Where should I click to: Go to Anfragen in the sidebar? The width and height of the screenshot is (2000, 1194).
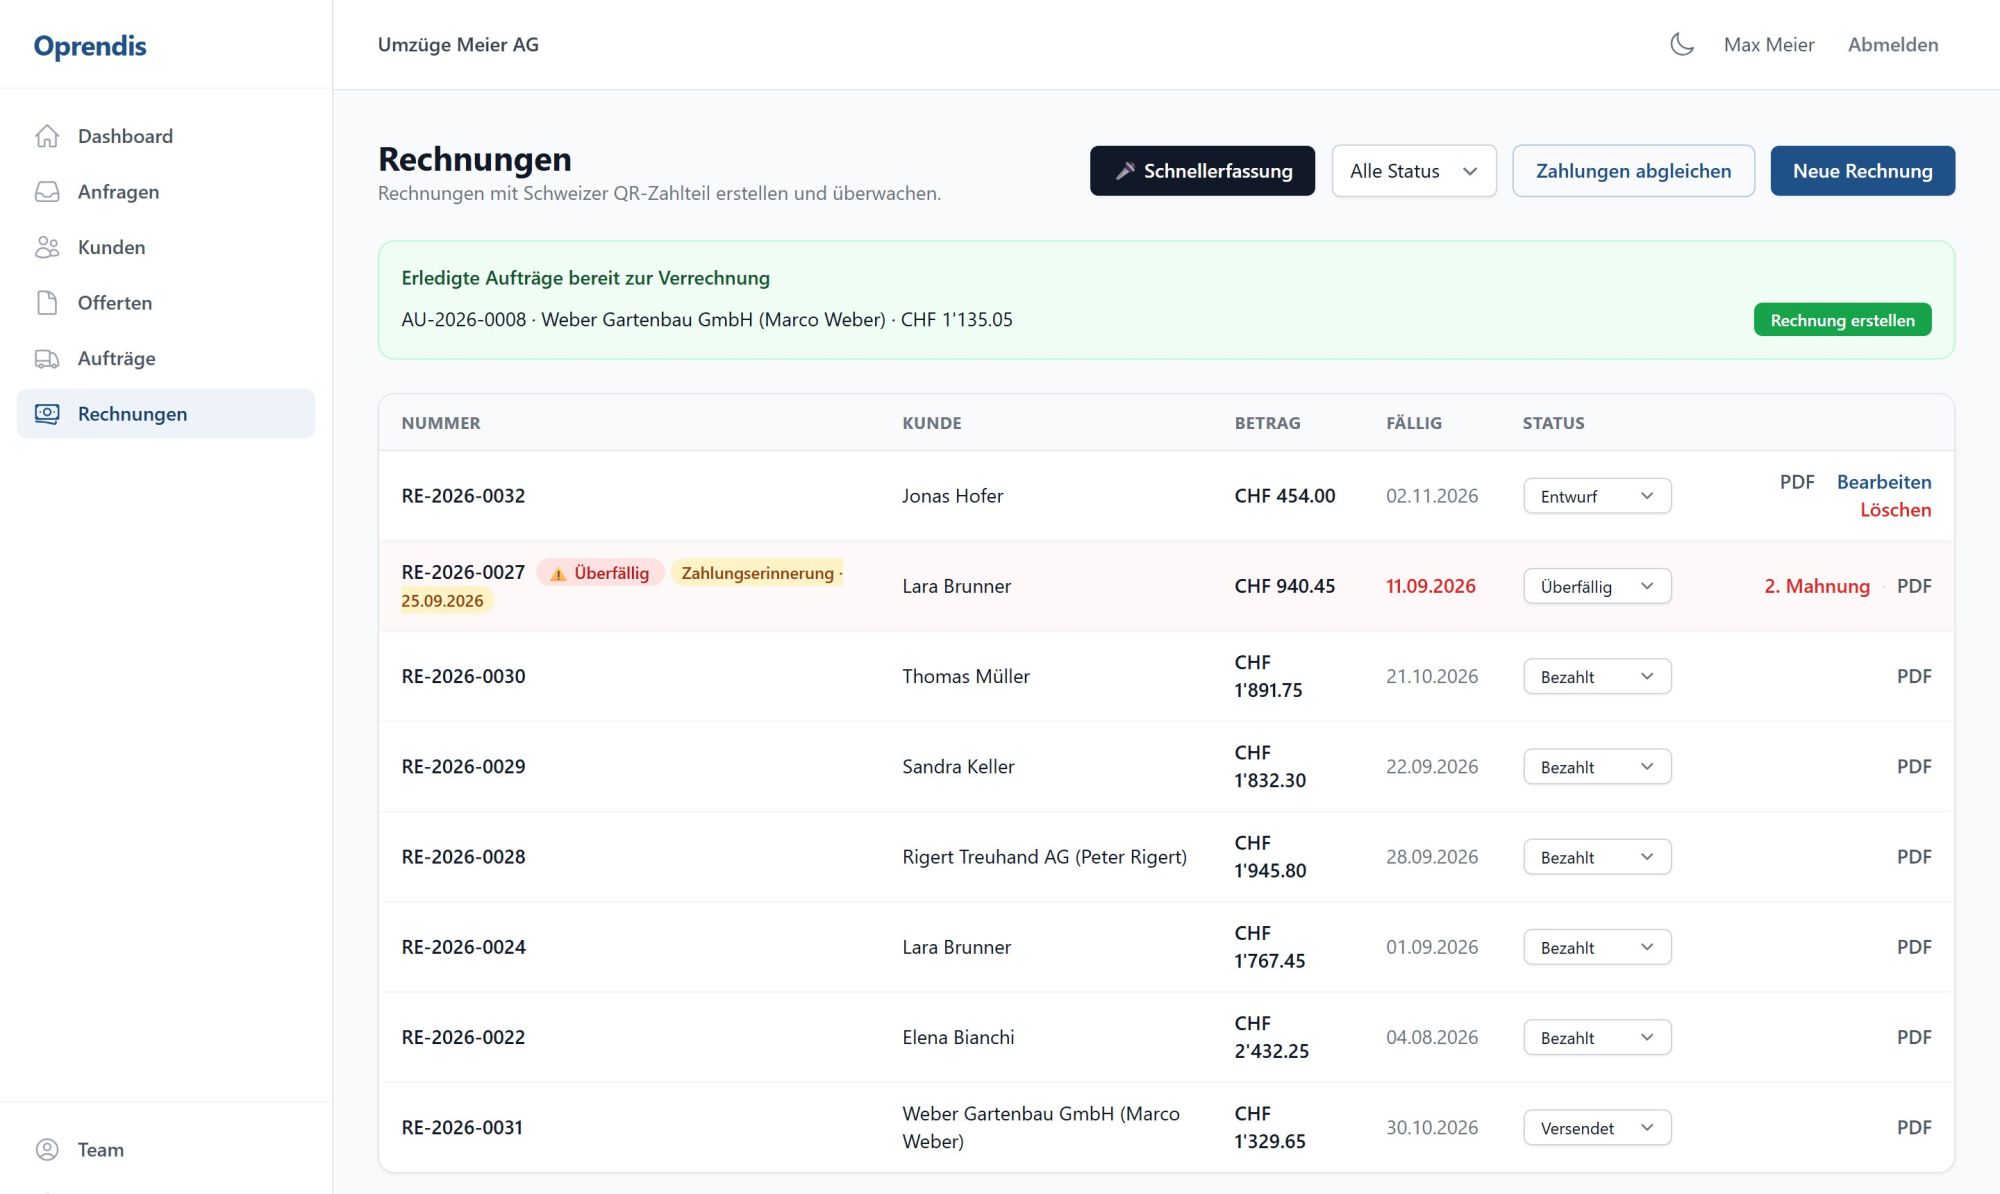tap(166, 192)
